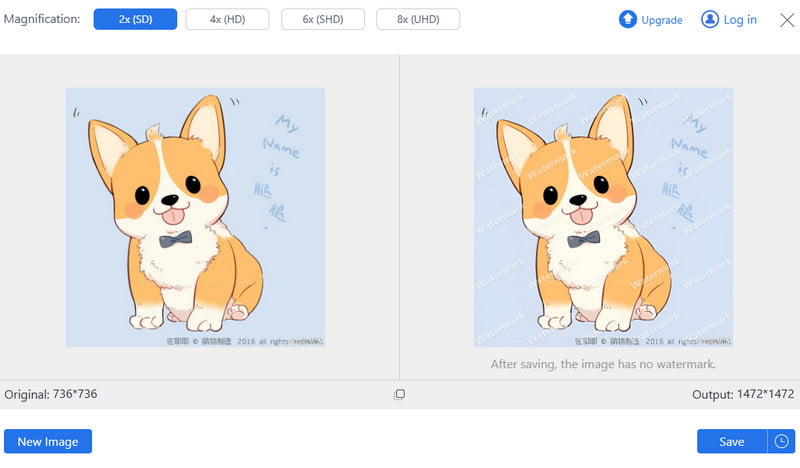The image size is (800, 468).
Task: Click the 'Output: 1472*1472' text
Action: (743, 394)
